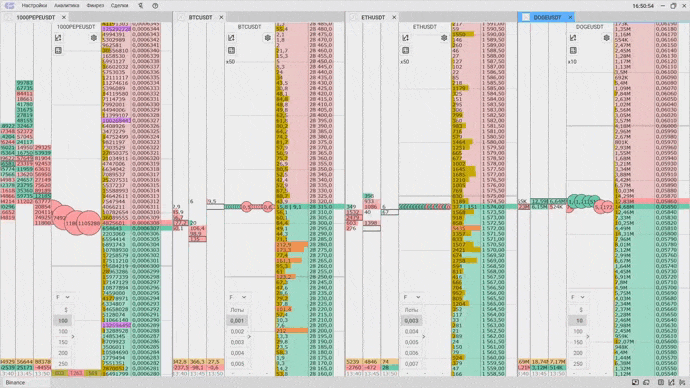Screen dimensions: 690x388
Task: Click the screenshot icon in bottom status bar
Action: 635,383
